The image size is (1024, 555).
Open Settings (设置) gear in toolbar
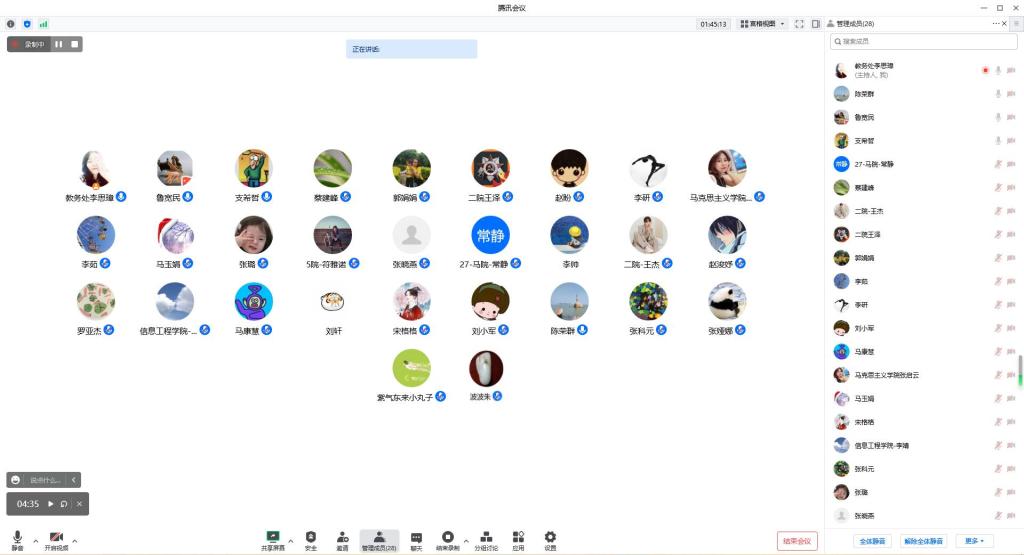[550, 537]
